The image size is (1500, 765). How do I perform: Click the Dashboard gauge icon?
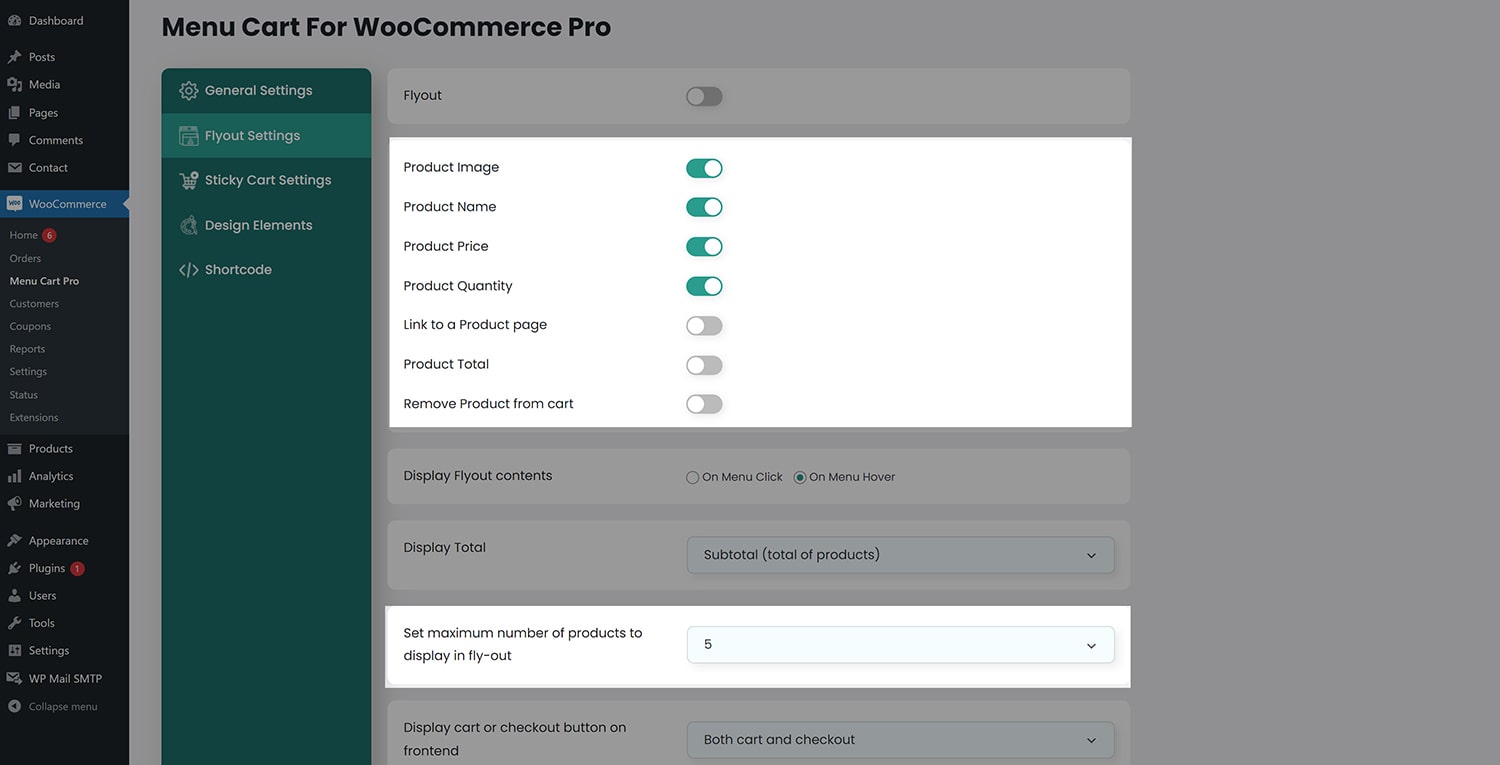pos(14,20)
